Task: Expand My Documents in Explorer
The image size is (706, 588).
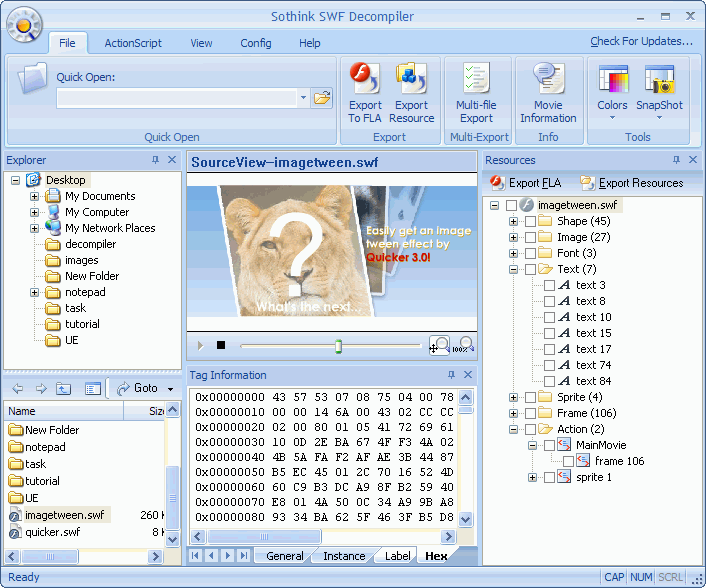Action: [x=34, y=196]
